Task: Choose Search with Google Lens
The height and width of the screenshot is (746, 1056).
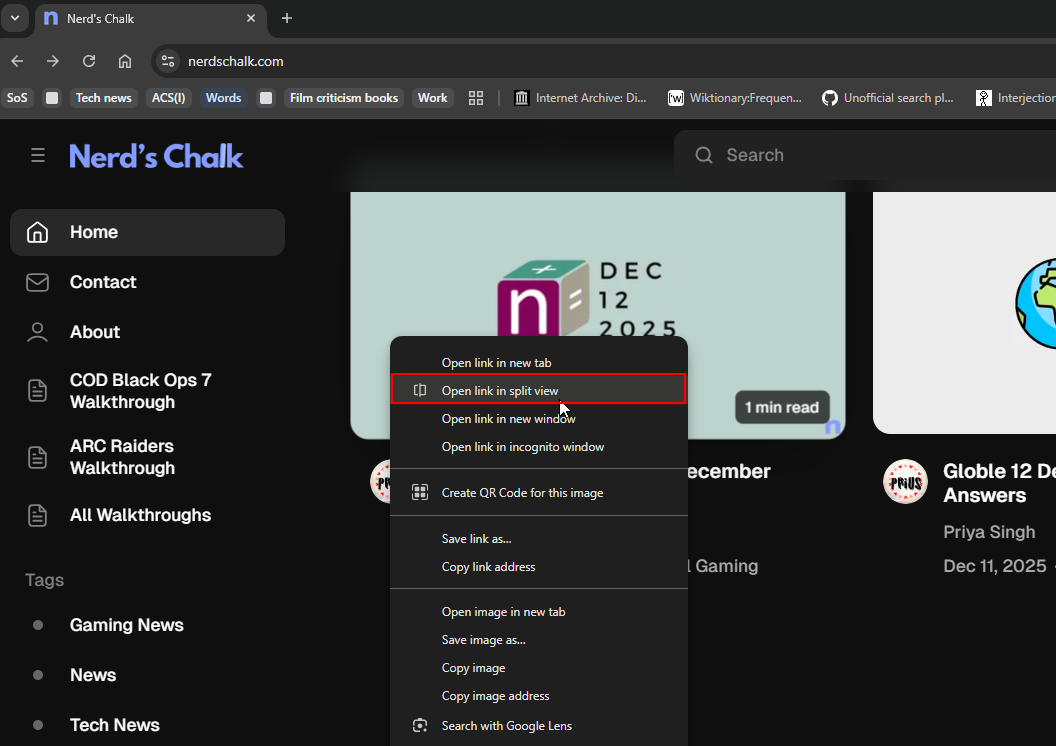Action: 506,726
